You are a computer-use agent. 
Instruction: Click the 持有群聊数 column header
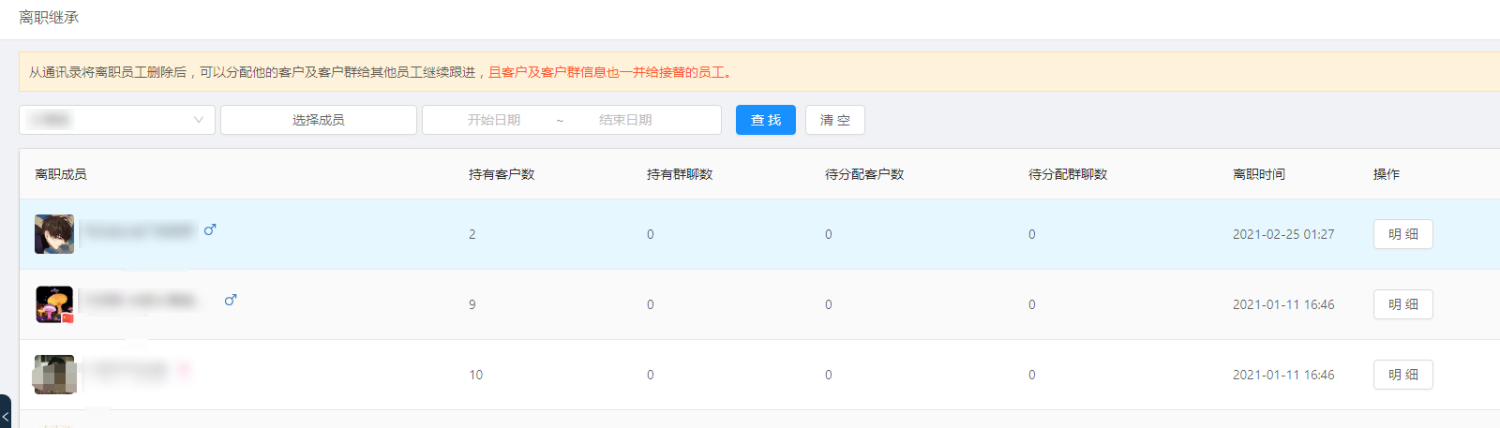(680, 174)
